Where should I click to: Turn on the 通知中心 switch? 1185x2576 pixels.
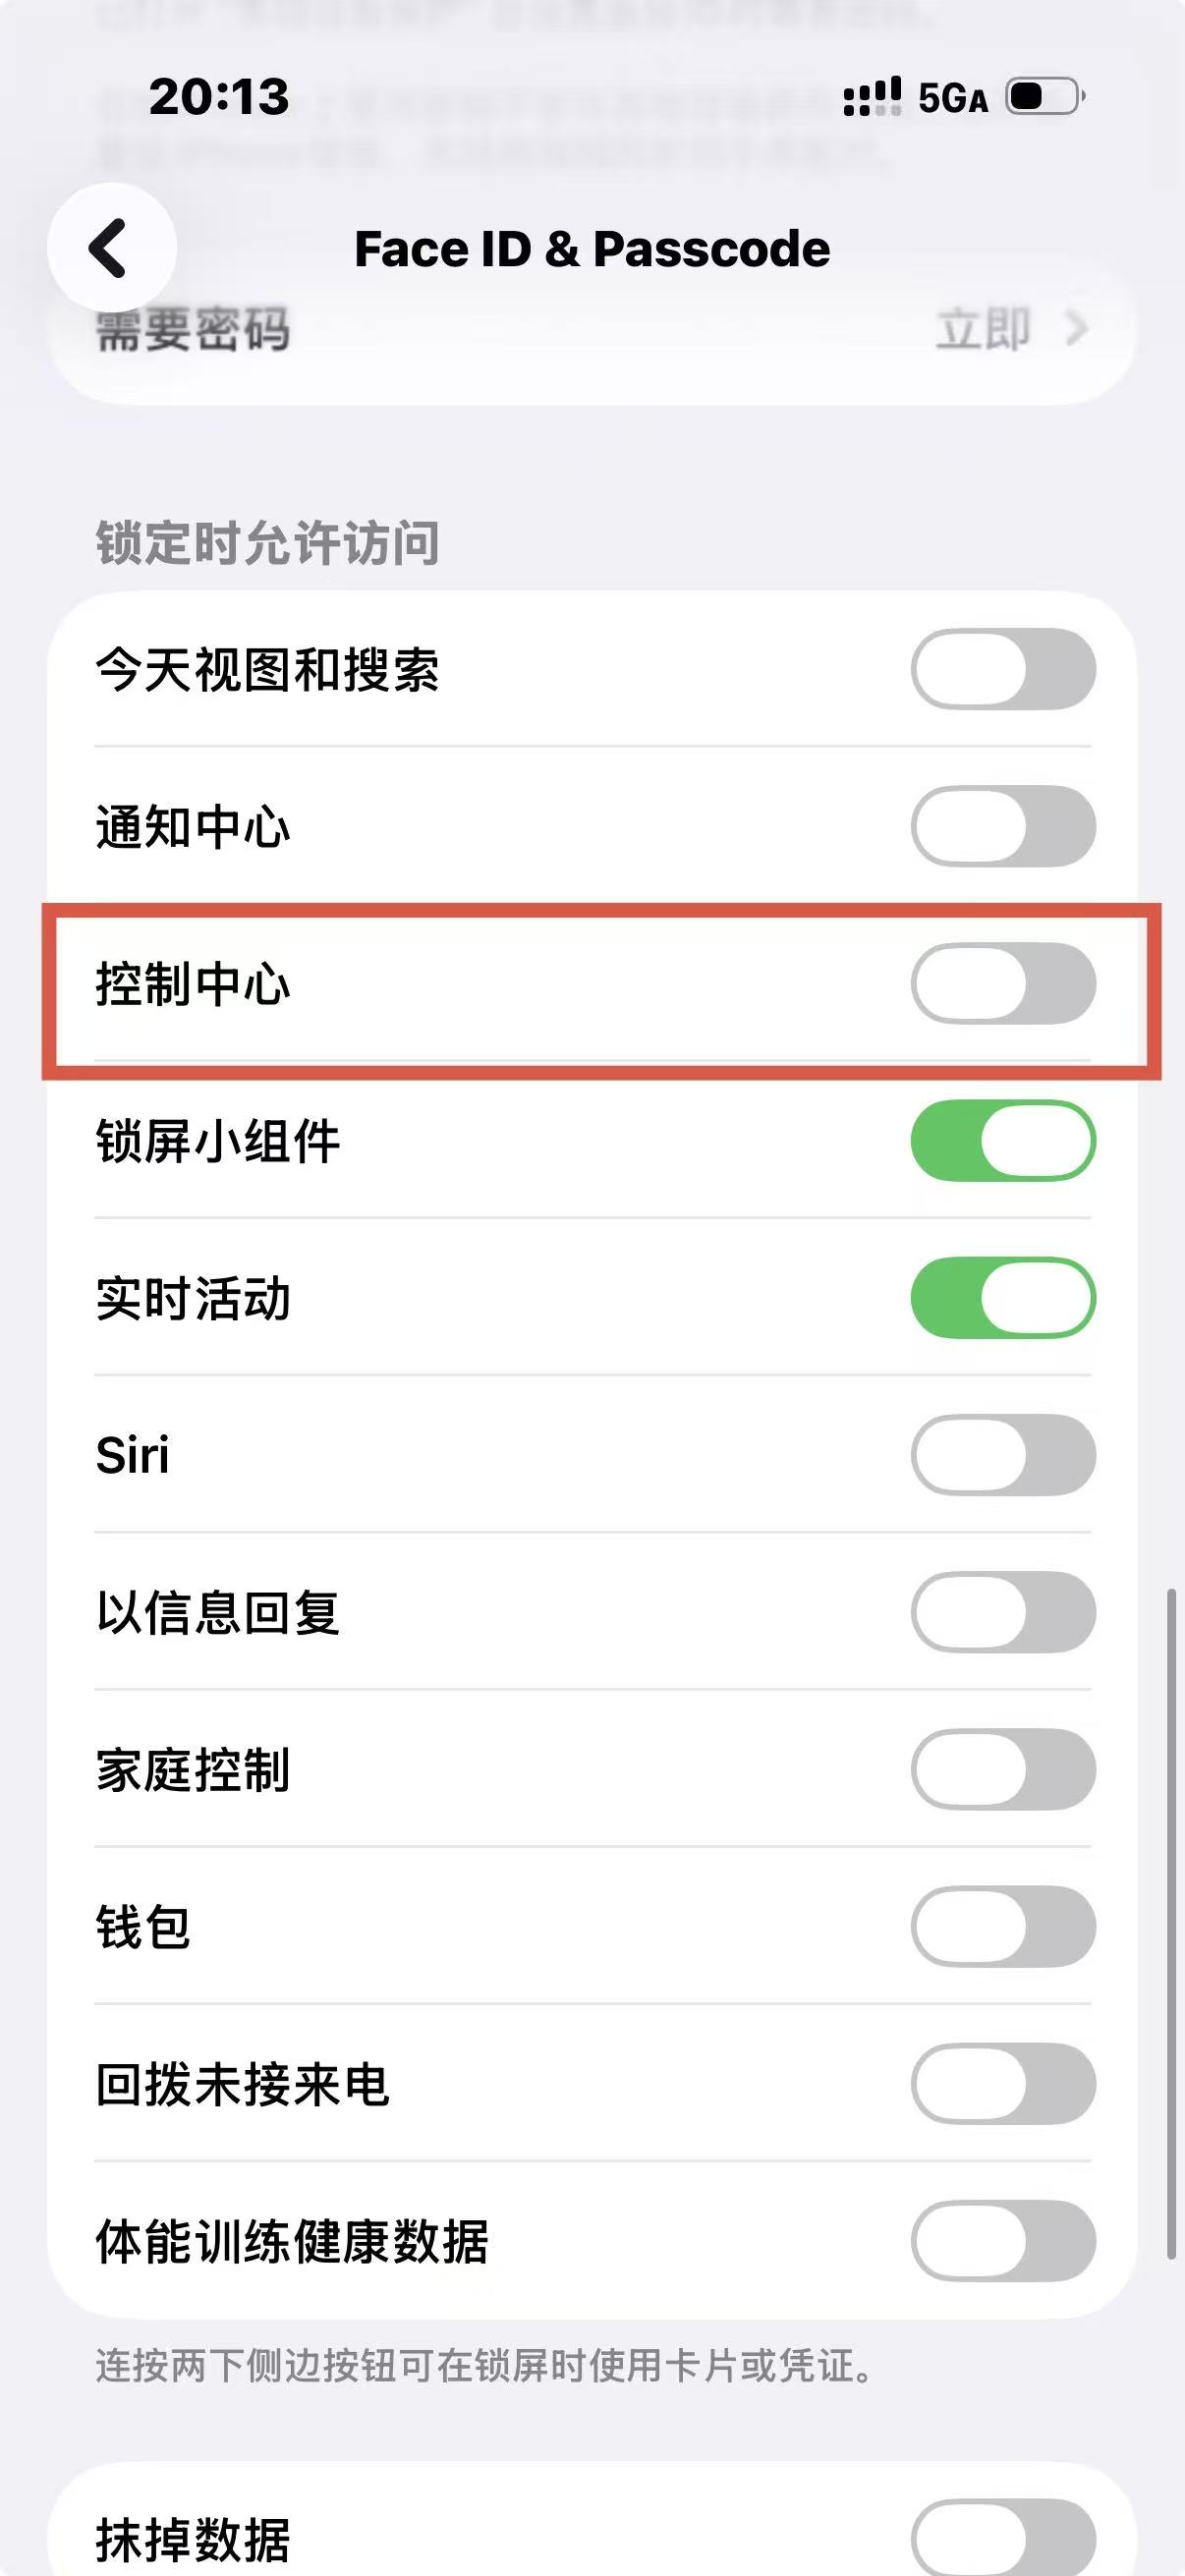[1003, 826]
